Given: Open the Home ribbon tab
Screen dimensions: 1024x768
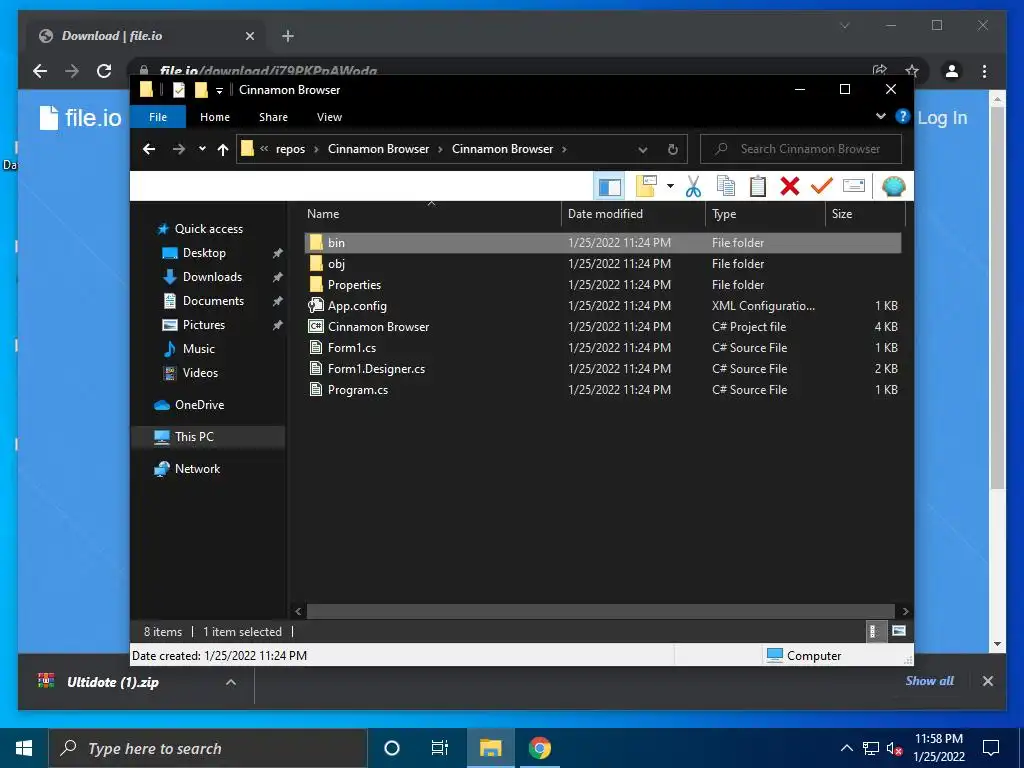Looking at the screenshot, I should coord(215,117).
